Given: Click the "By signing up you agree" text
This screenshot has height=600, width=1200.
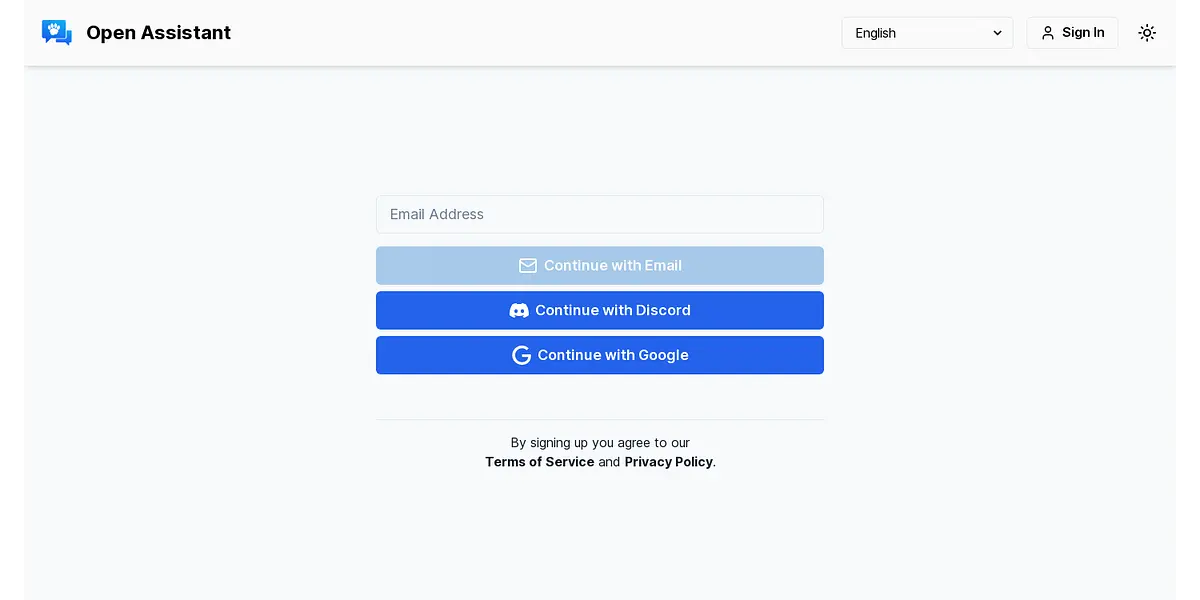Looking at the screenshot, I should click(x=600, y=442).
